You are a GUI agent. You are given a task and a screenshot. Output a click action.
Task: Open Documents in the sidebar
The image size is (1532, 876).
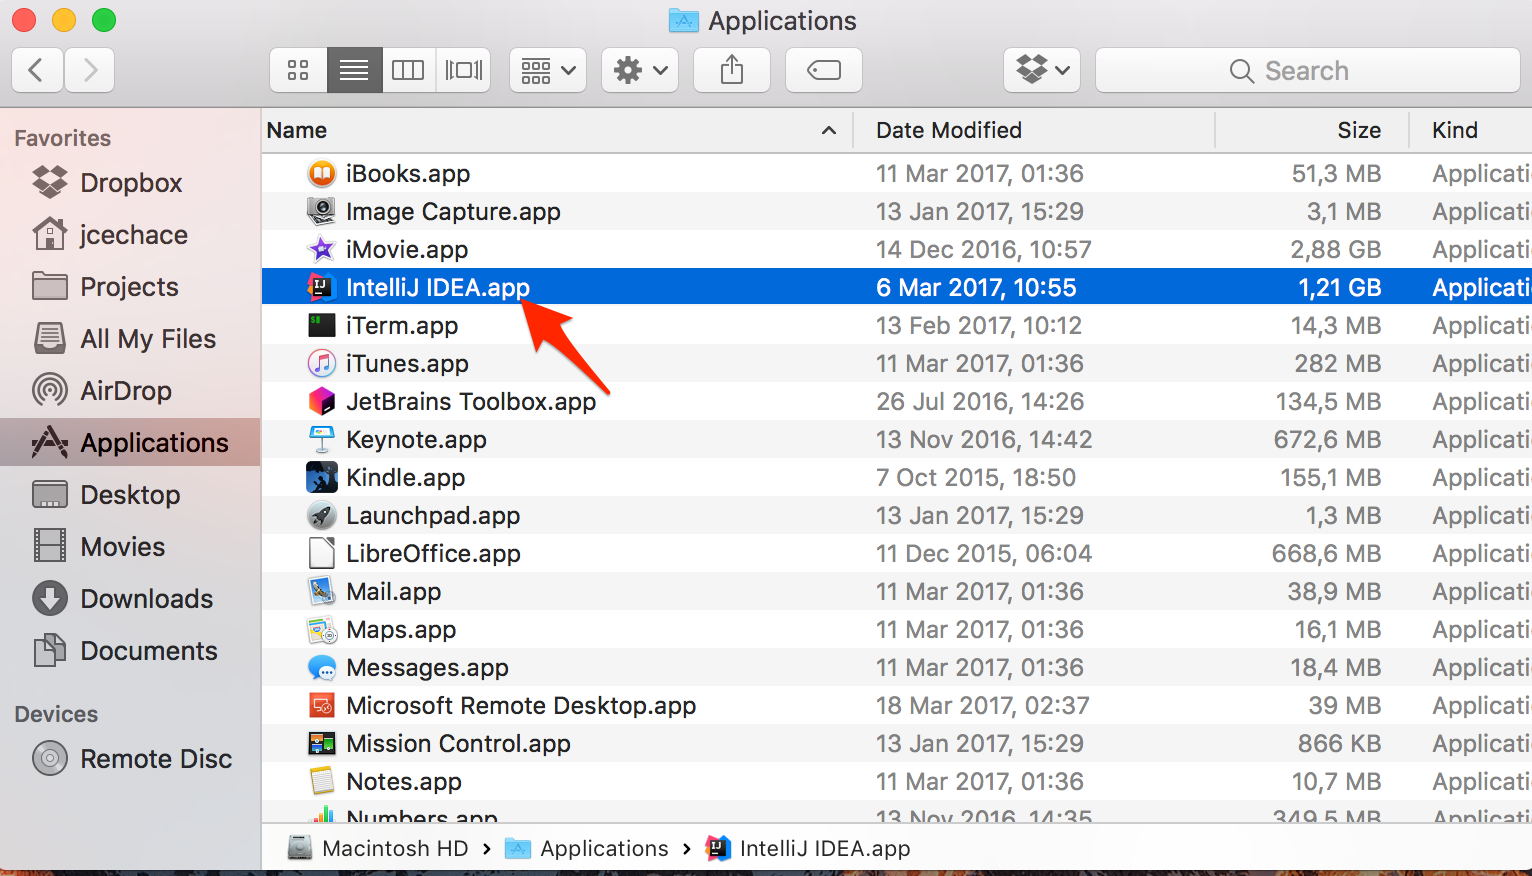148,651
